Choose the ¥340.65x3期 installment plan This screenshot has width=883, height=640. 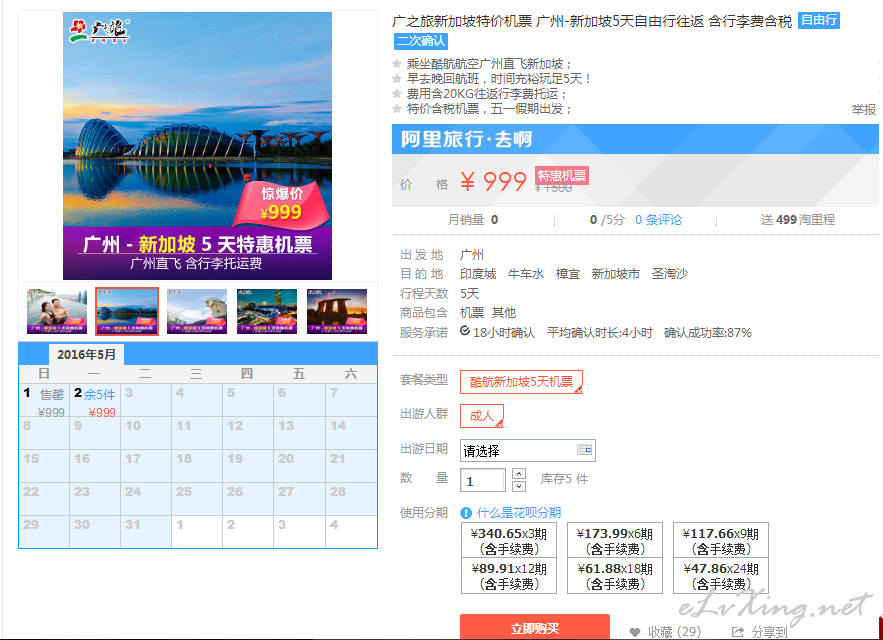tap(509, 540)
